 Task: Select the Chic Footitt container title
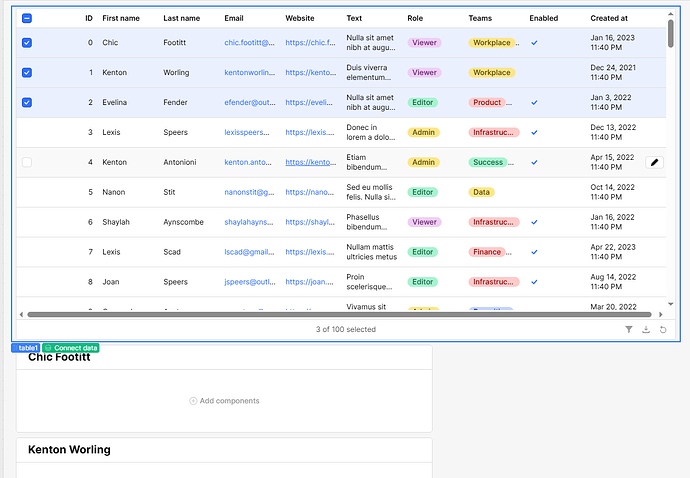click(59, 357)
